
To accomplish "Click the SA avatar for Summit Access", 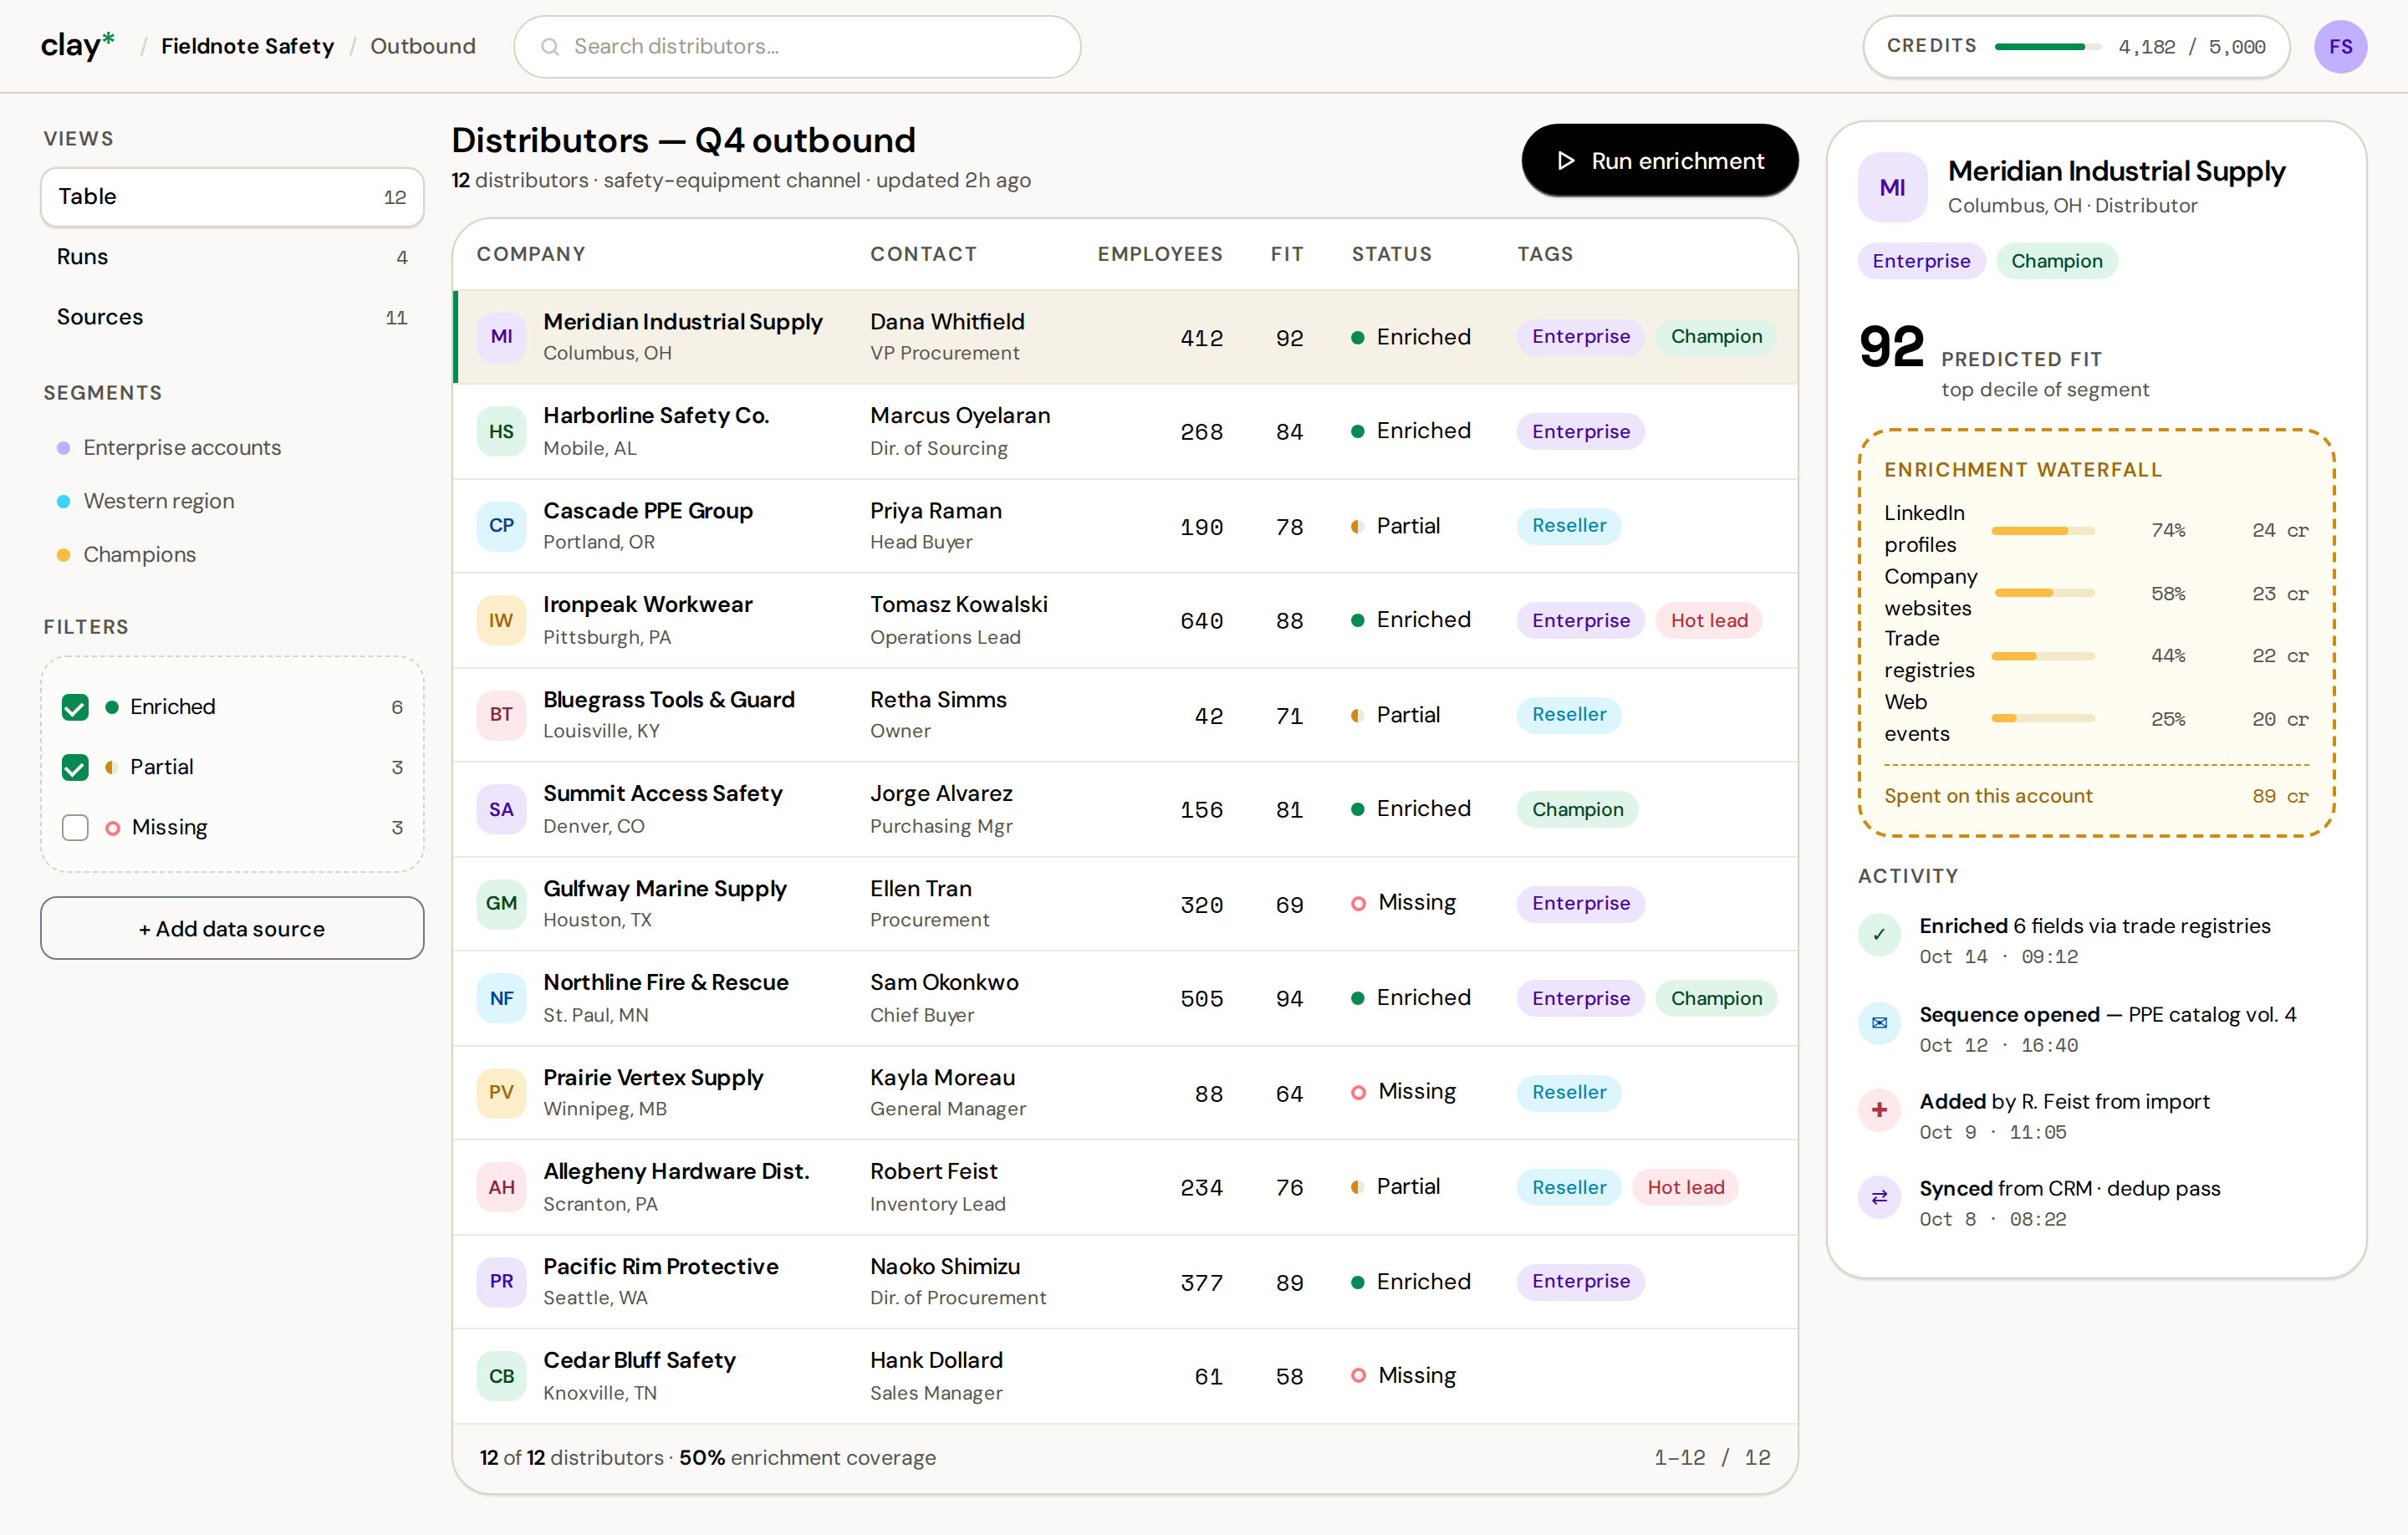I will pyautogui.click(x=501, y=809).
